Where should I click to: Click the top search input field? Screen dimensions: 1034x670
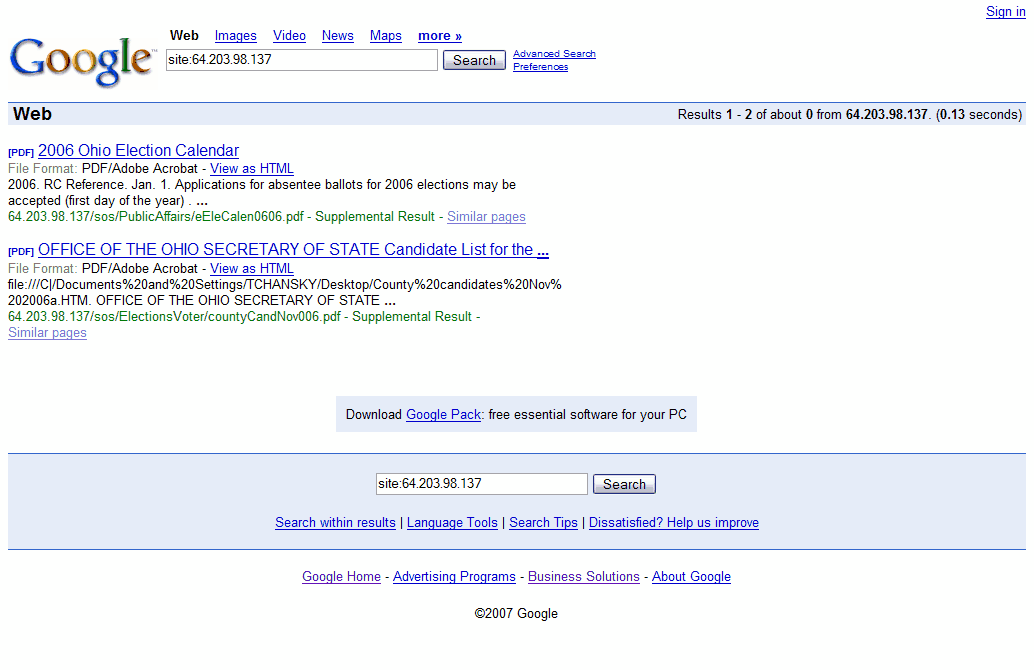(x=301, y=60)
